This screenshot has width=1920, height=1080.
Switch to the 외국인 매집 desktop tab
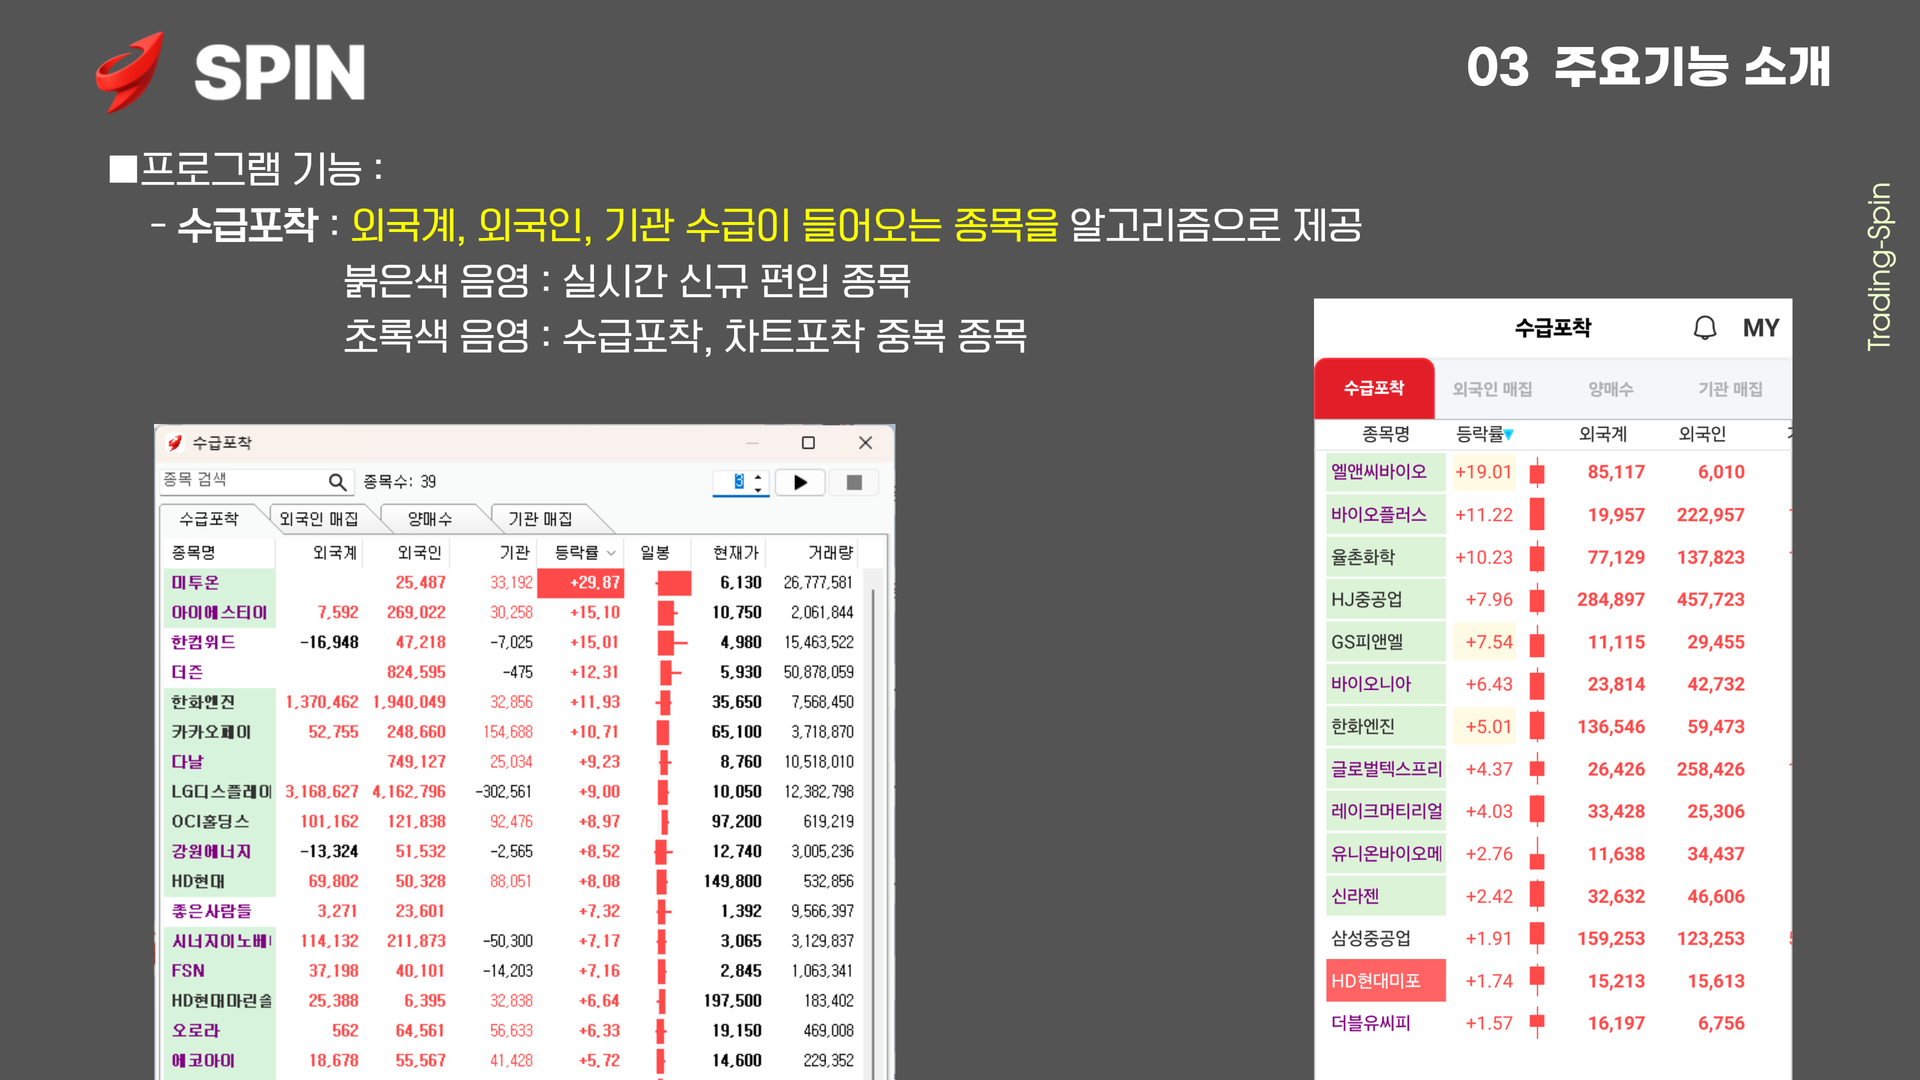point(319,519)
